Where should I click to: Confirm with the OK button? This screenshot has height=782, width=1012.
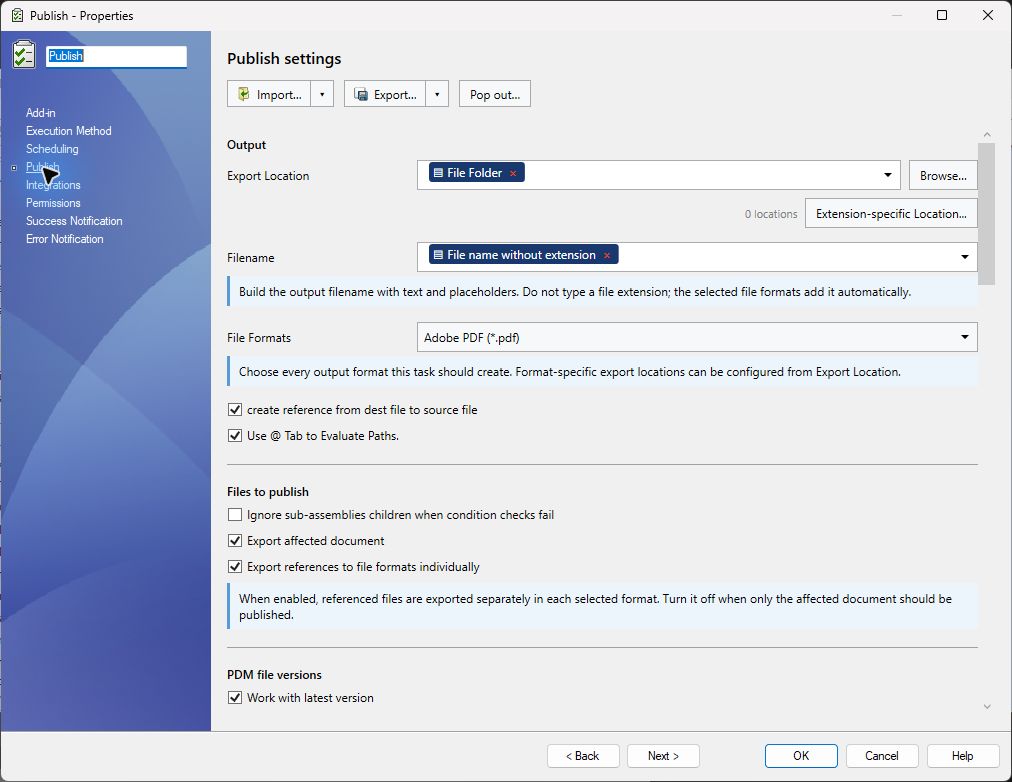(801, 756)
